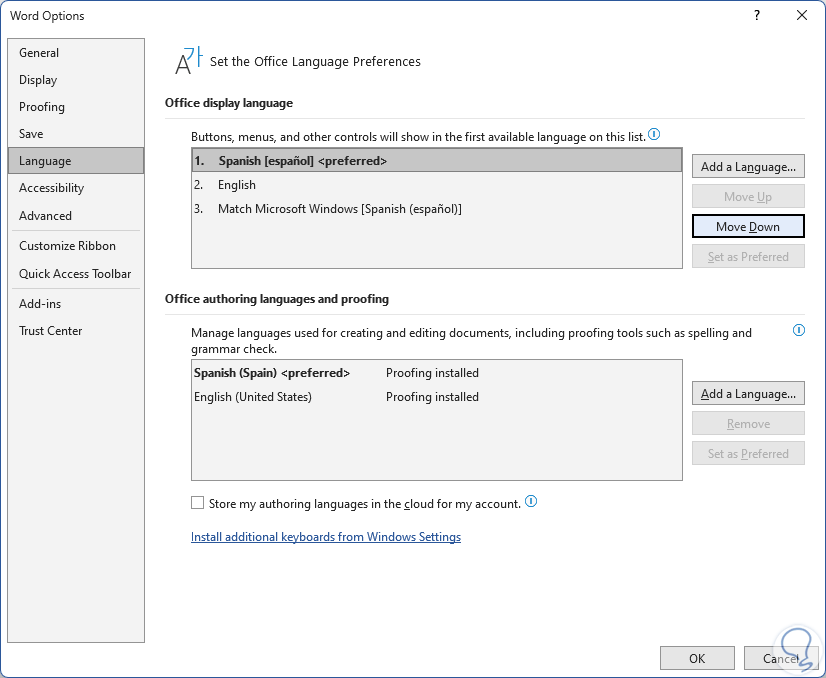Select the Accessibility category
The height and width of the screenshot is (678, 826).
[x=51, y=188]
